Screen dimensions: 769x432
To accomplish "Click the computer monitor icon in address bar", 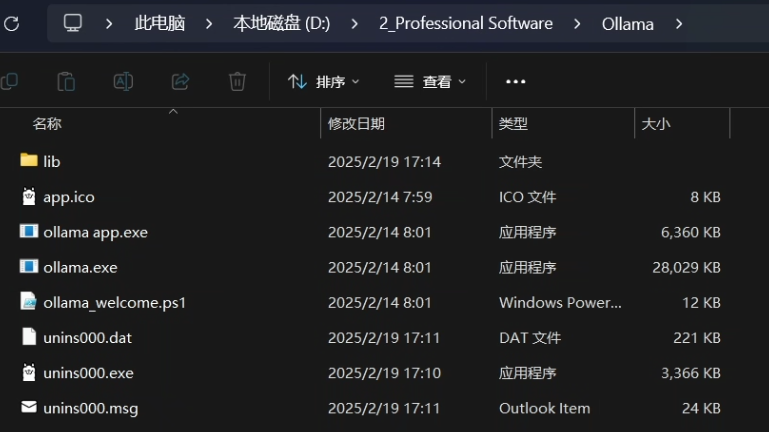I will coord(73,23).
